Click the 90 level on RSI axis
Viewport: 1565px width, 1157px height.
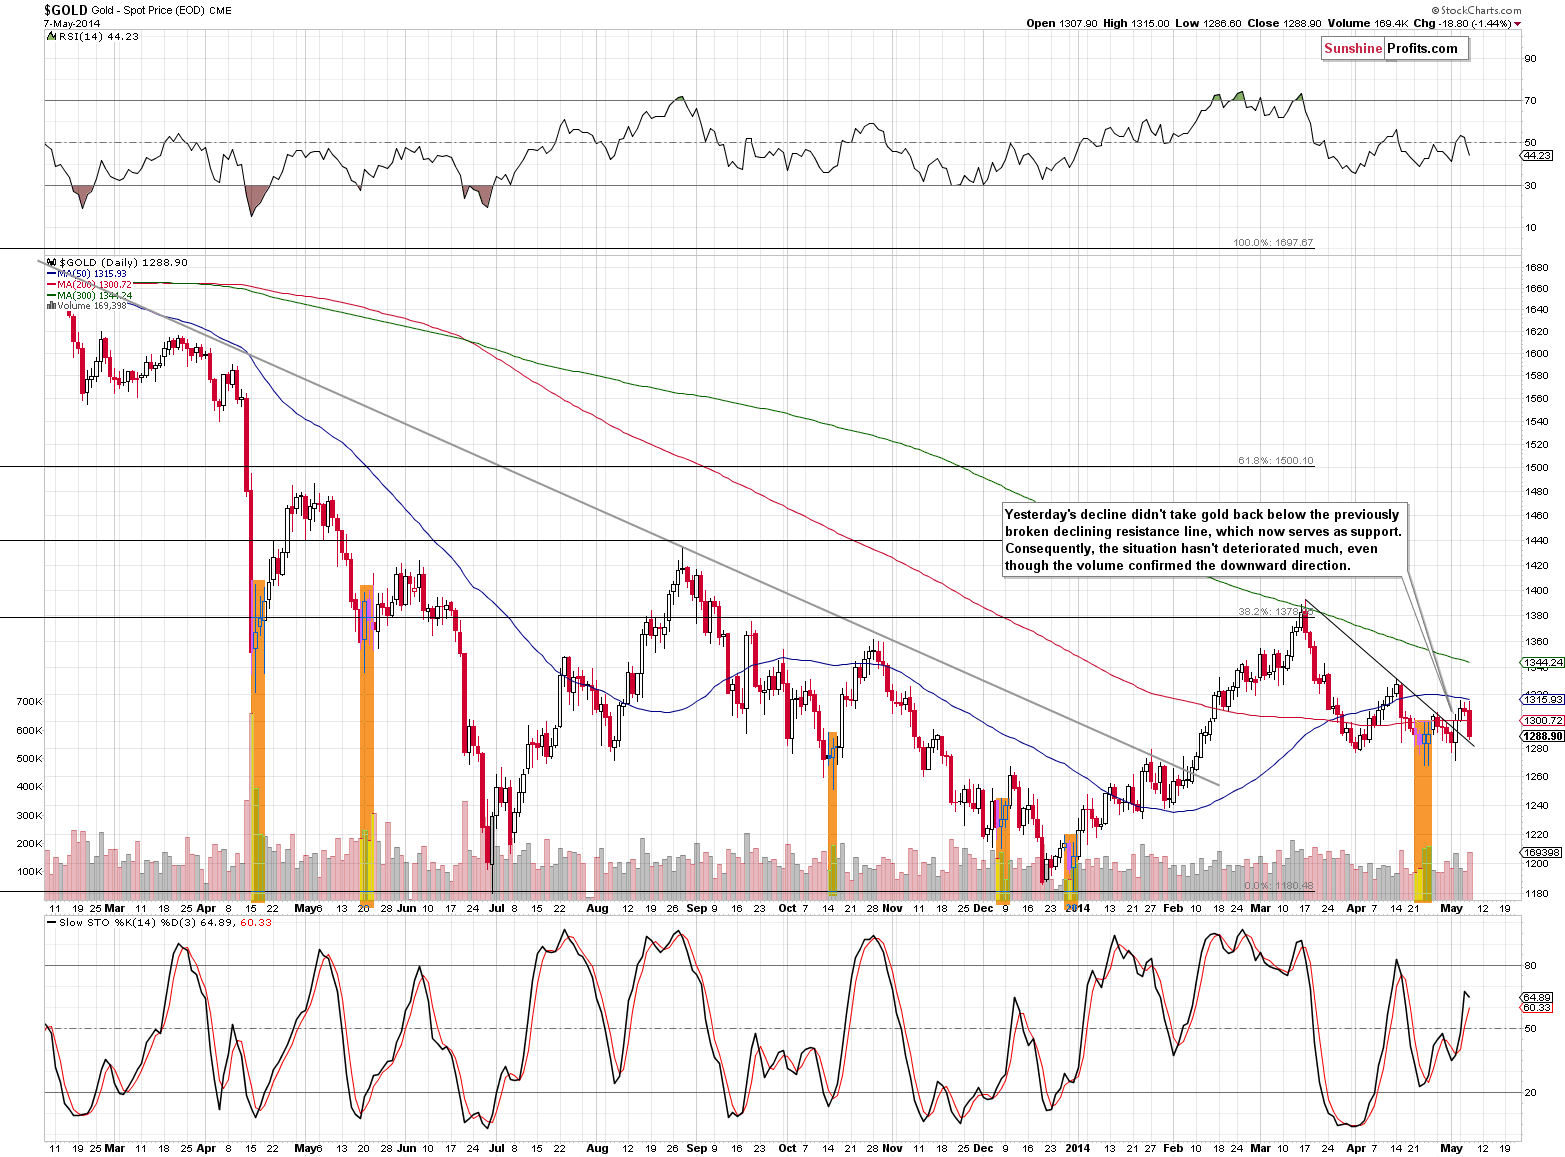(x=1530, y=58)
